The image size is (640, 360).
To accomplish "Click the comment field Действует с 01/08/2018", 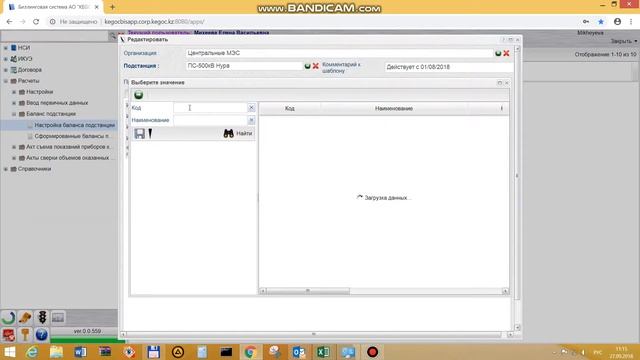I will point(448,67).
